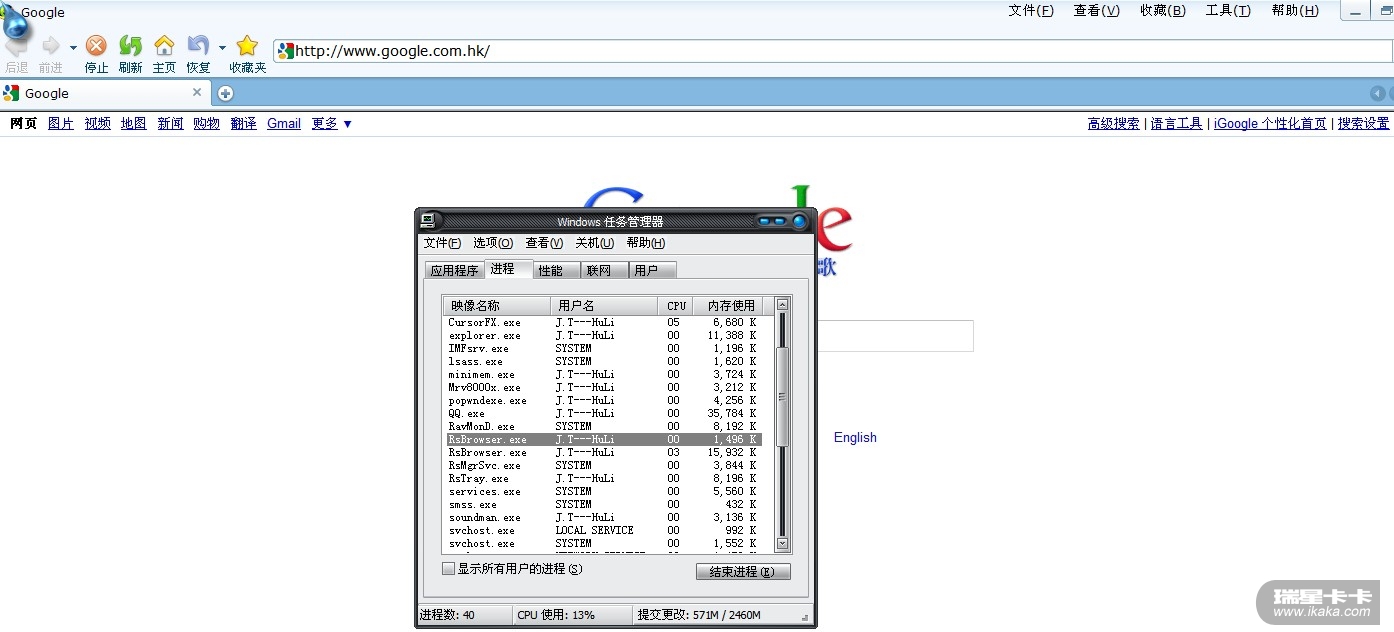
Task: Click the Google favicon in address bar
Action: pos(285,51)
